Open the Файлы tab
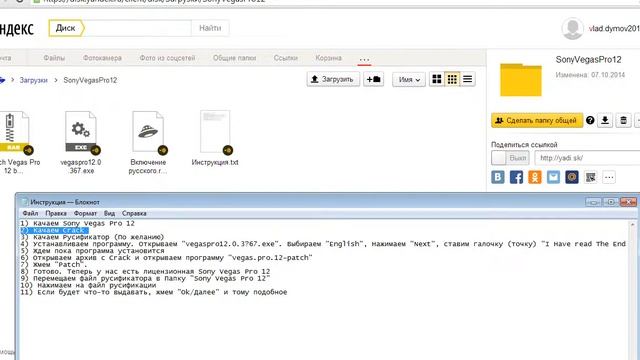Viewport: 640px width, 360px height. 54,58
